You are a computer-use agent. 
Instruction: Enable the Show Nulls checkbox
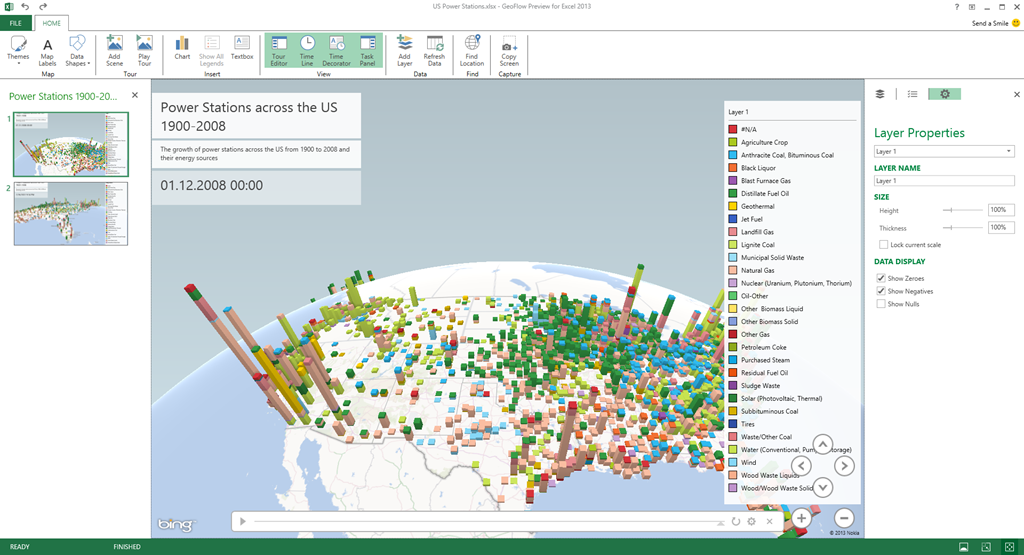pyautogui.click(x=881, y=304)
